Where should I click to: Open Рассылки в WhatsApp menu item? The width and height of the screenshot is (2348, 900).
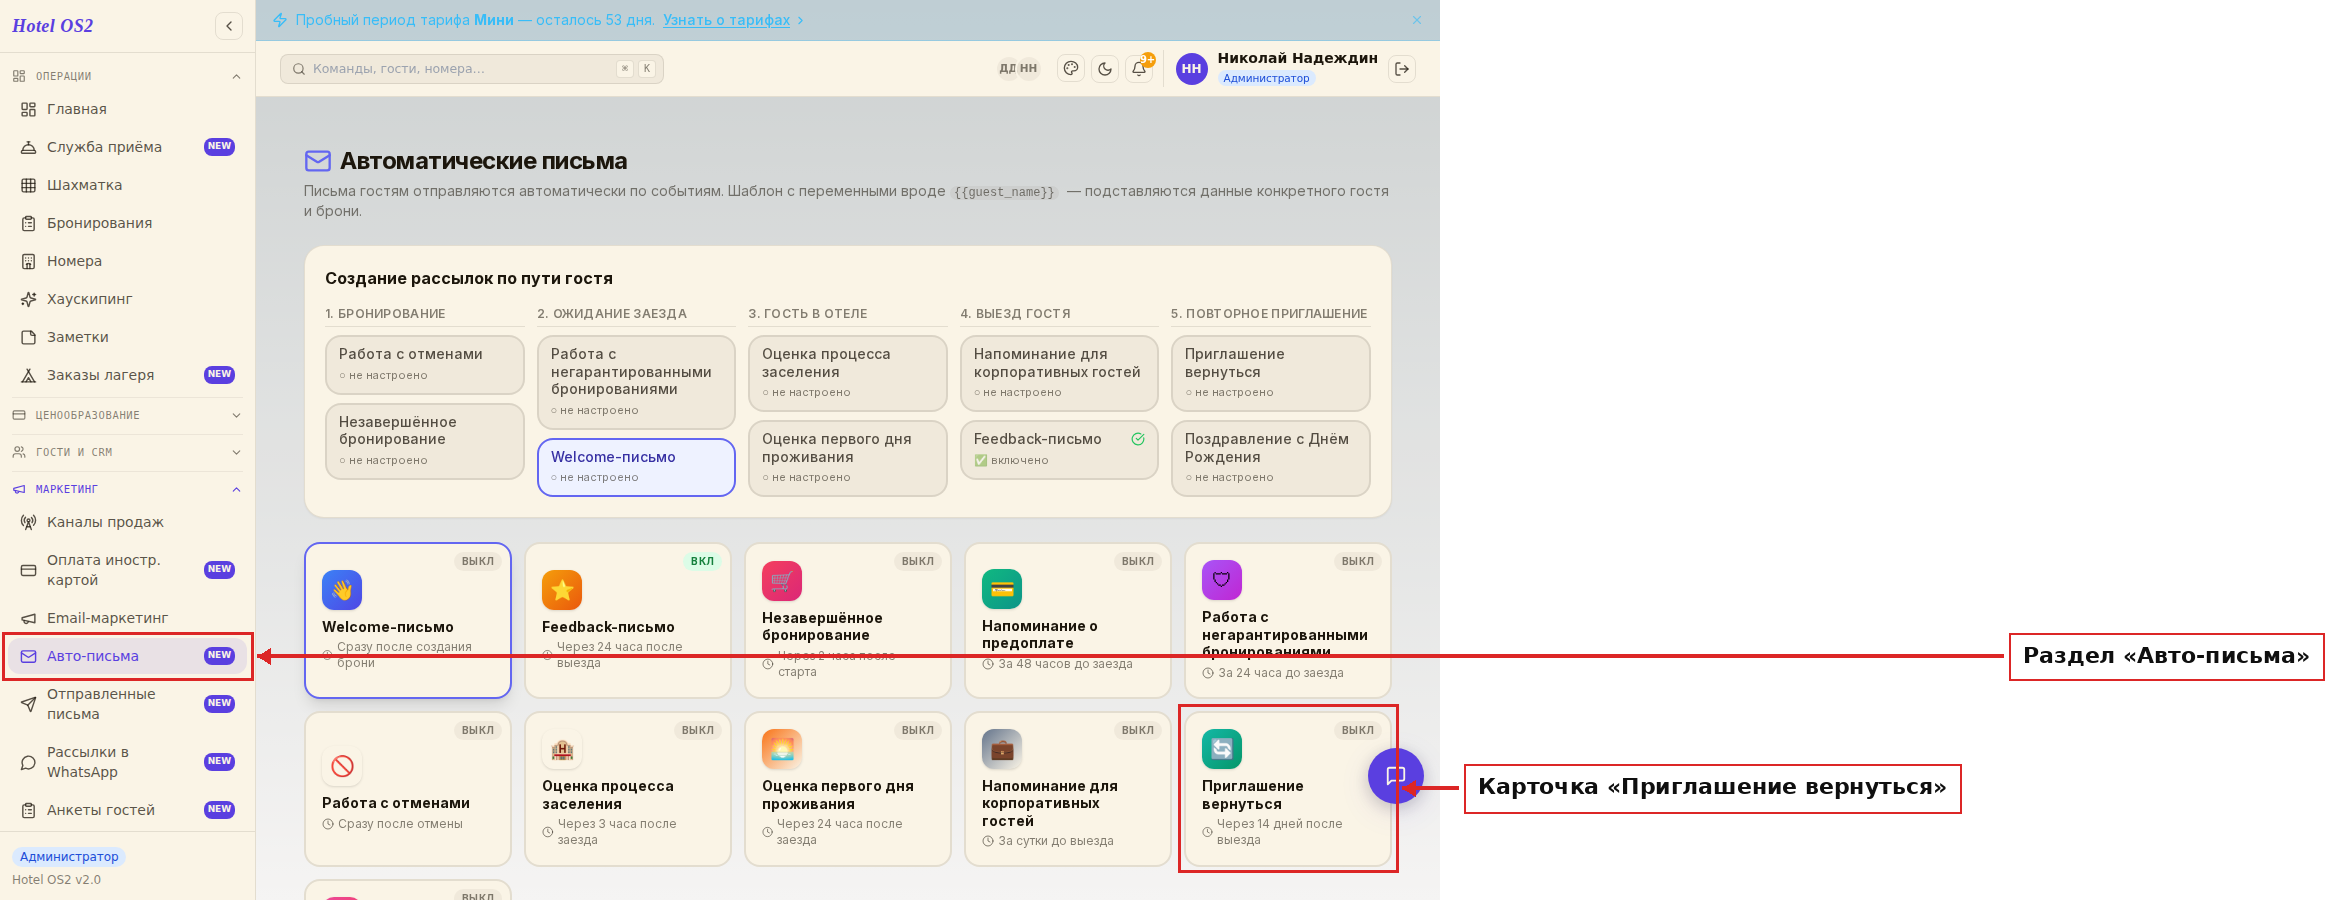[127, 762]
